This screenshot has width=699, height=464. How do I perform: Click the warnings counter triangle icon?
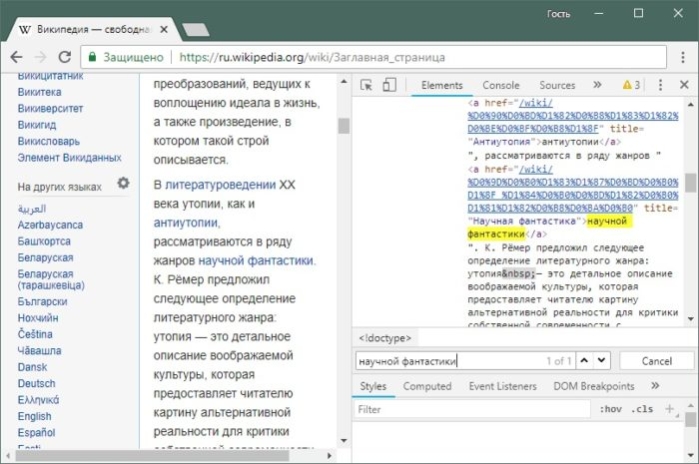click(x=627, y=85)
